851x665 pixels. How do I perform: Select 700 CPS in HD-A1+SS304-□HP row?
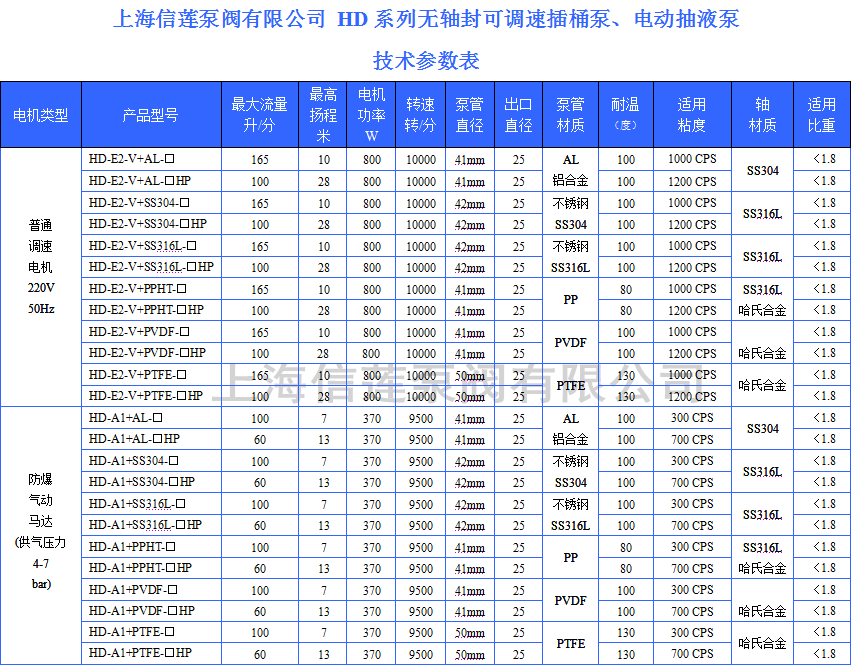point(692,483)
